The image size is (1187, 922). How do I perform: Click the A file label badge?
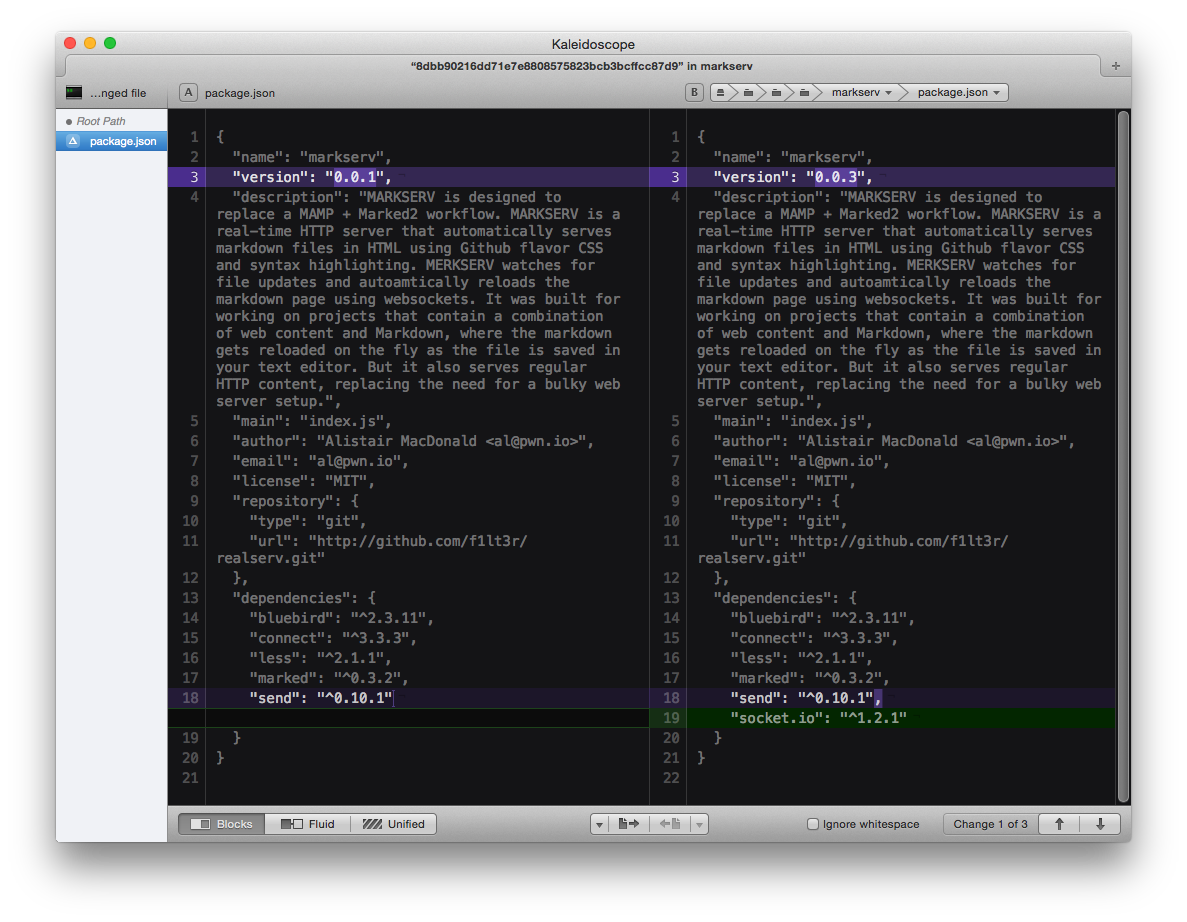coord(188,92)
